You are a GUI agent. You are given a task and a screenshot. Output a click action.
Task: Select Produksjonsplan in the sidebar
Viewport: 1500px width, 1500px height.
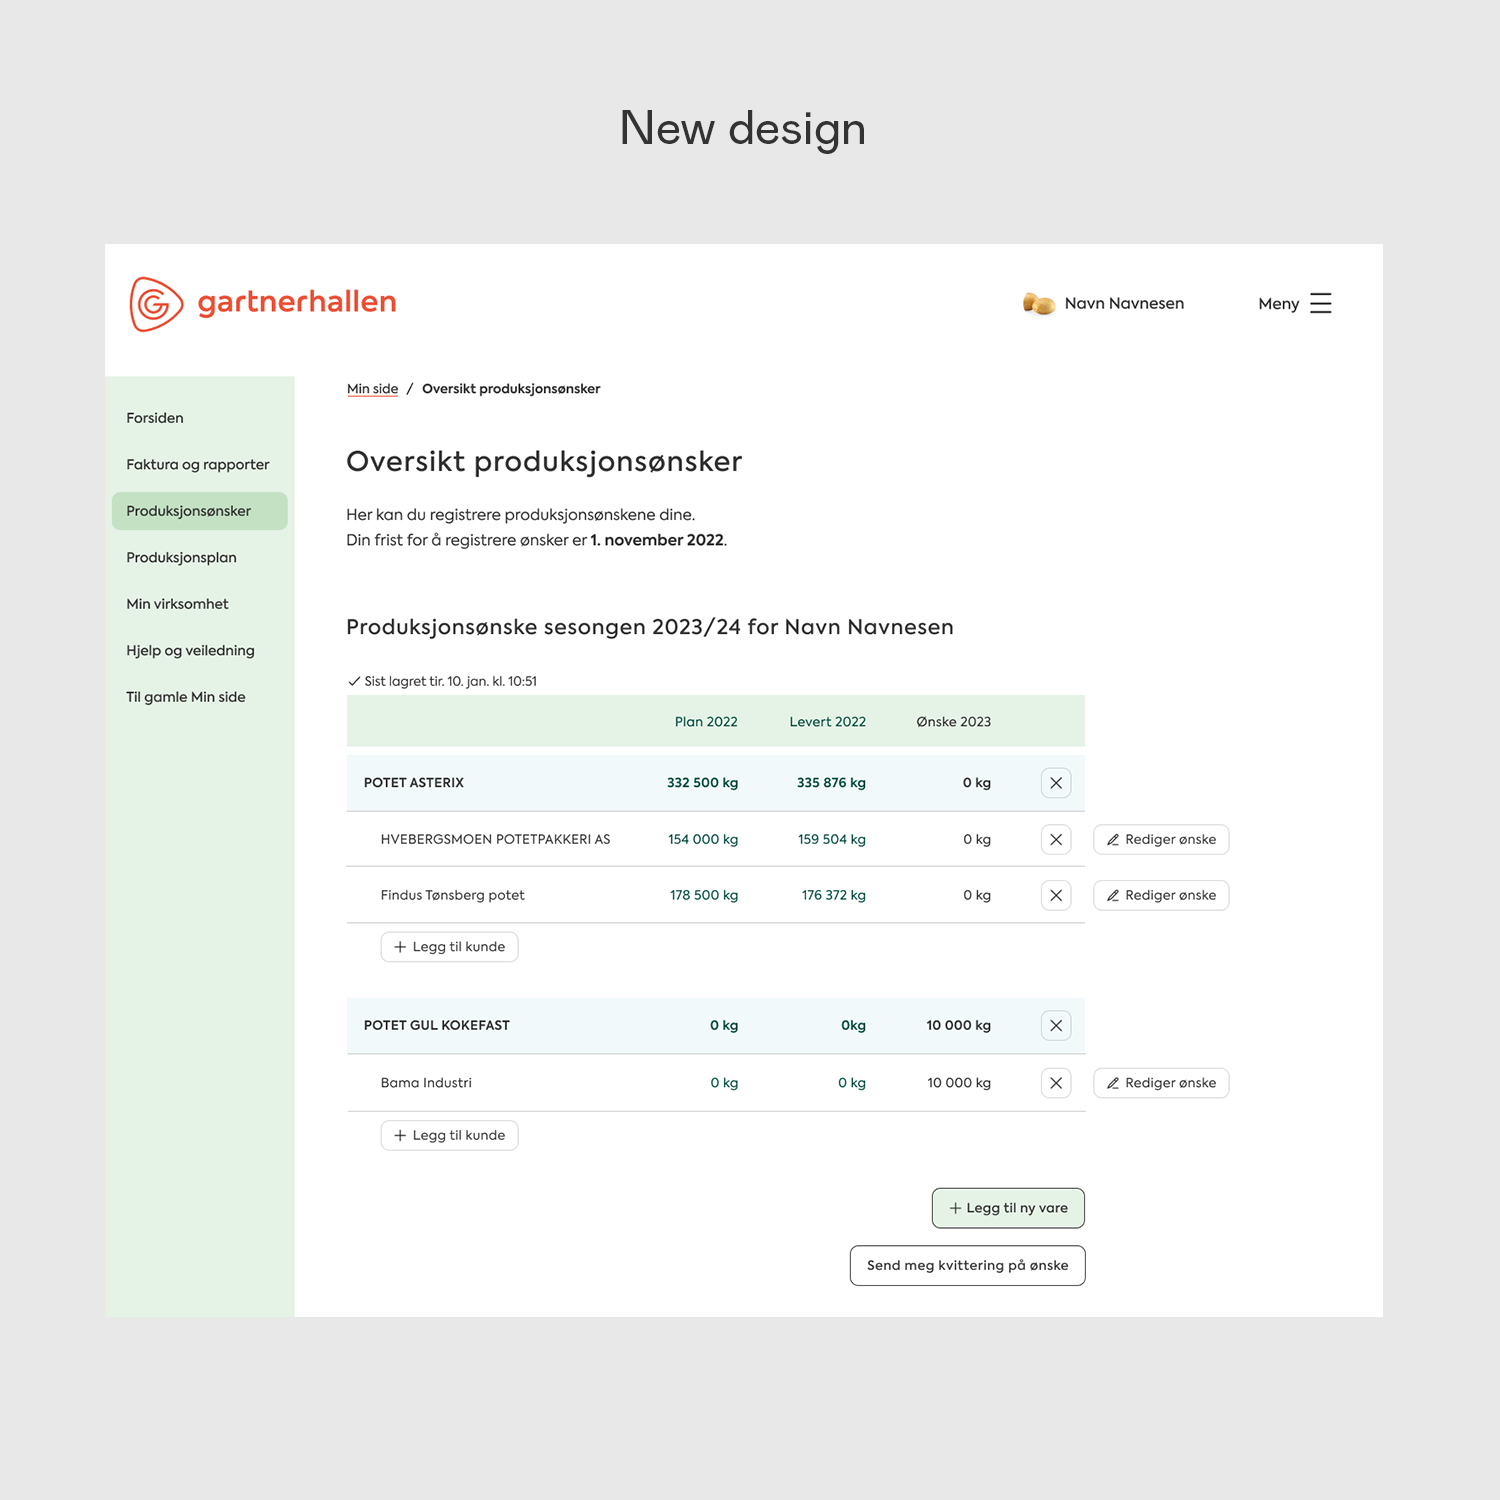(x=181, y=558)
